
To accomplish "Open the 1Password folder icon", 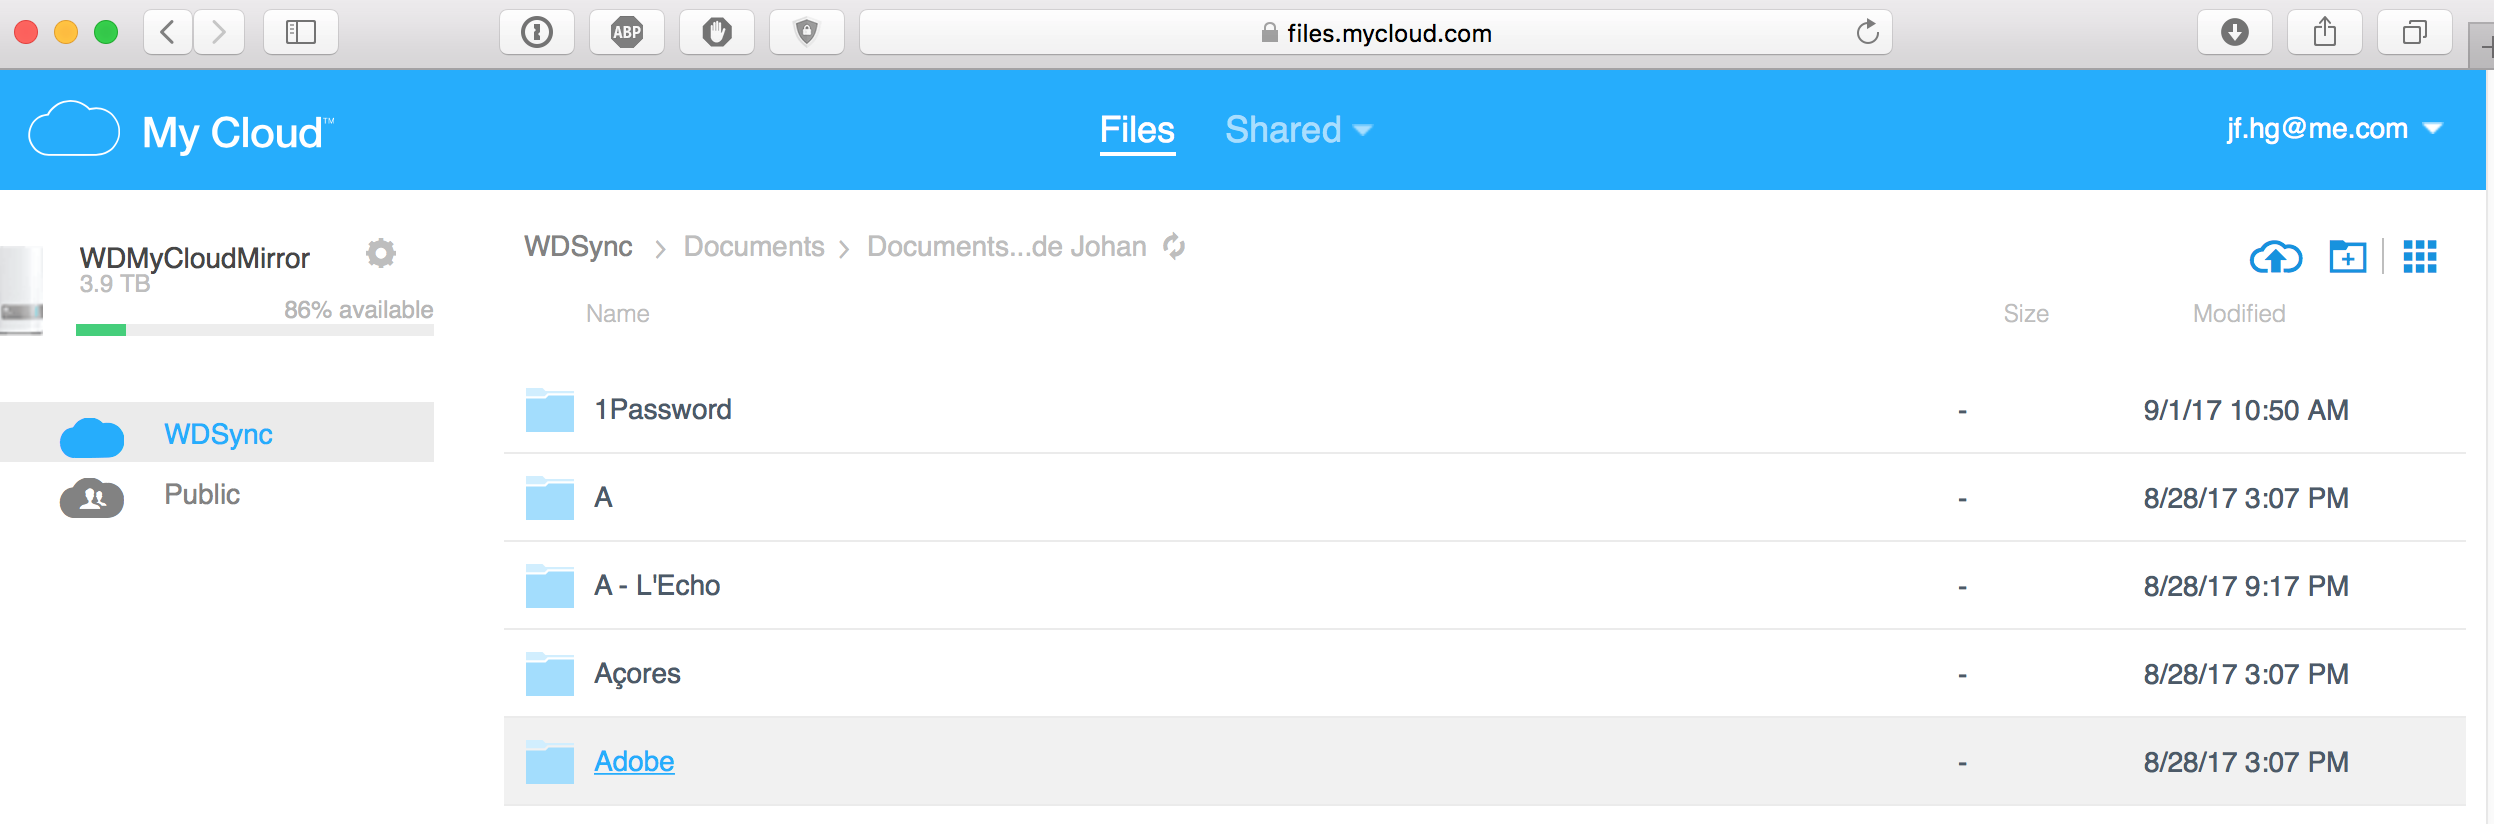I will pyautogui.click(x=549, y=410).
